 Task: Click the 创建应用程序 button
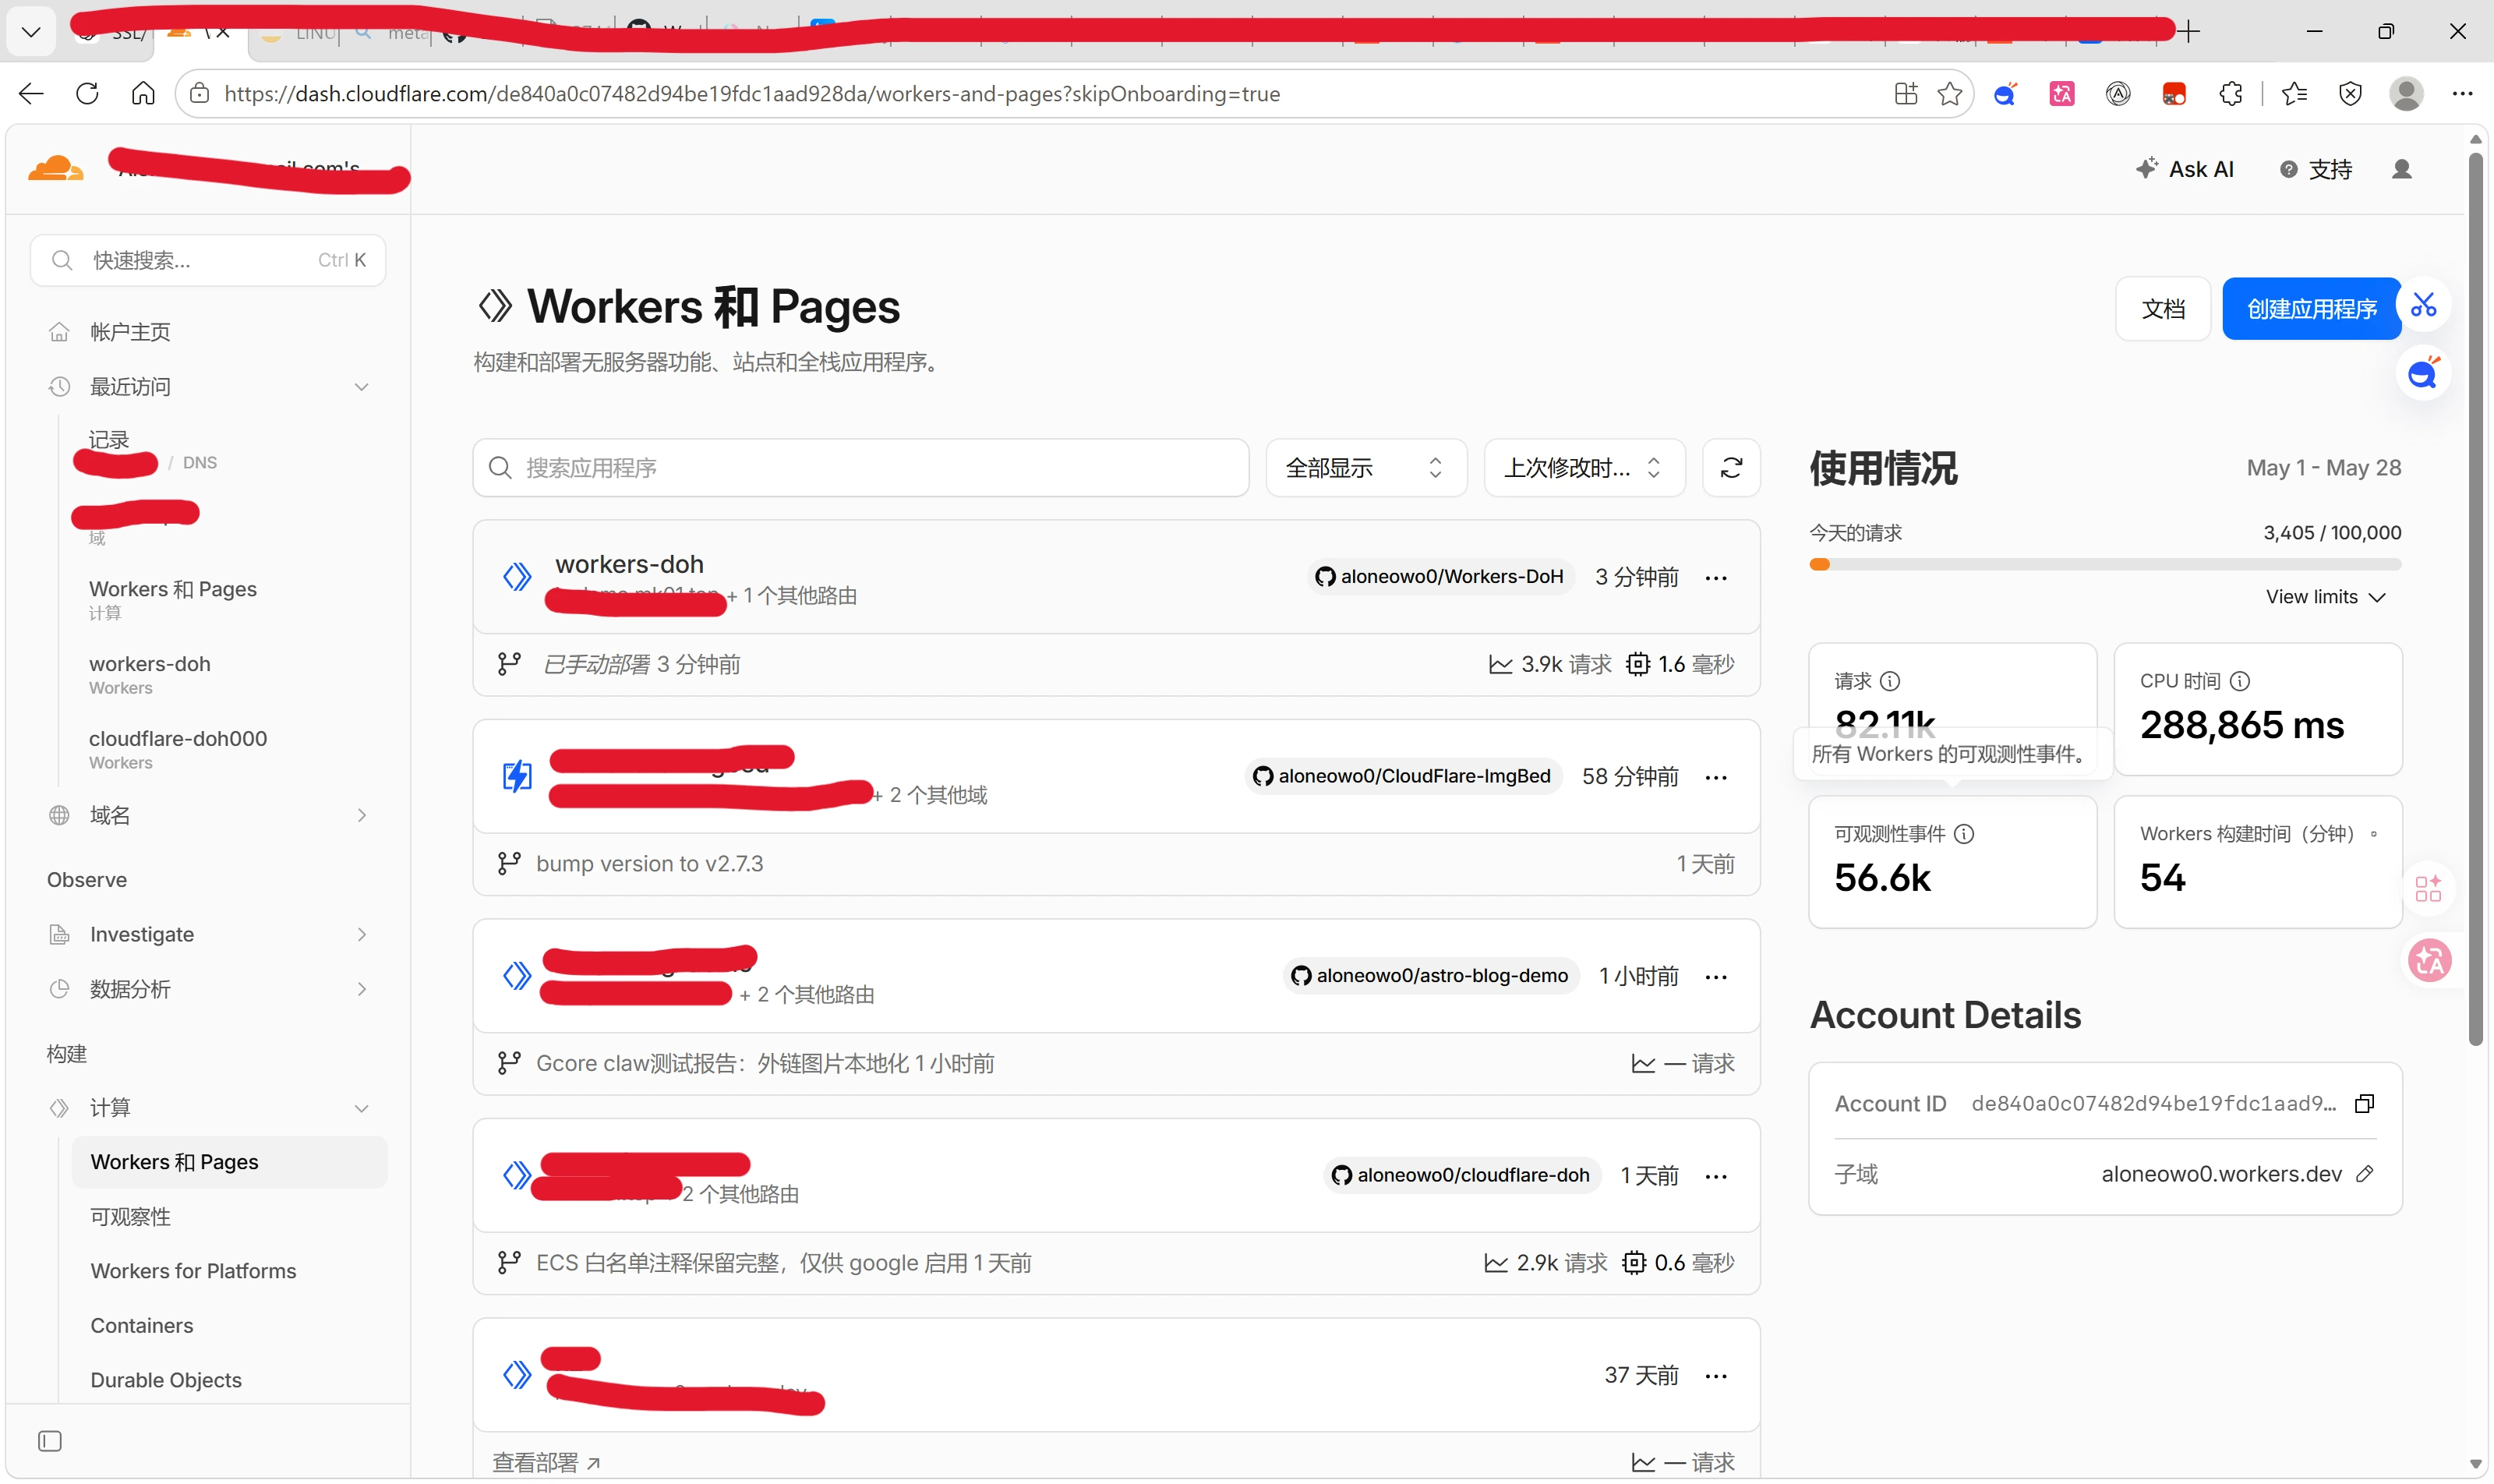[2311, 309]
